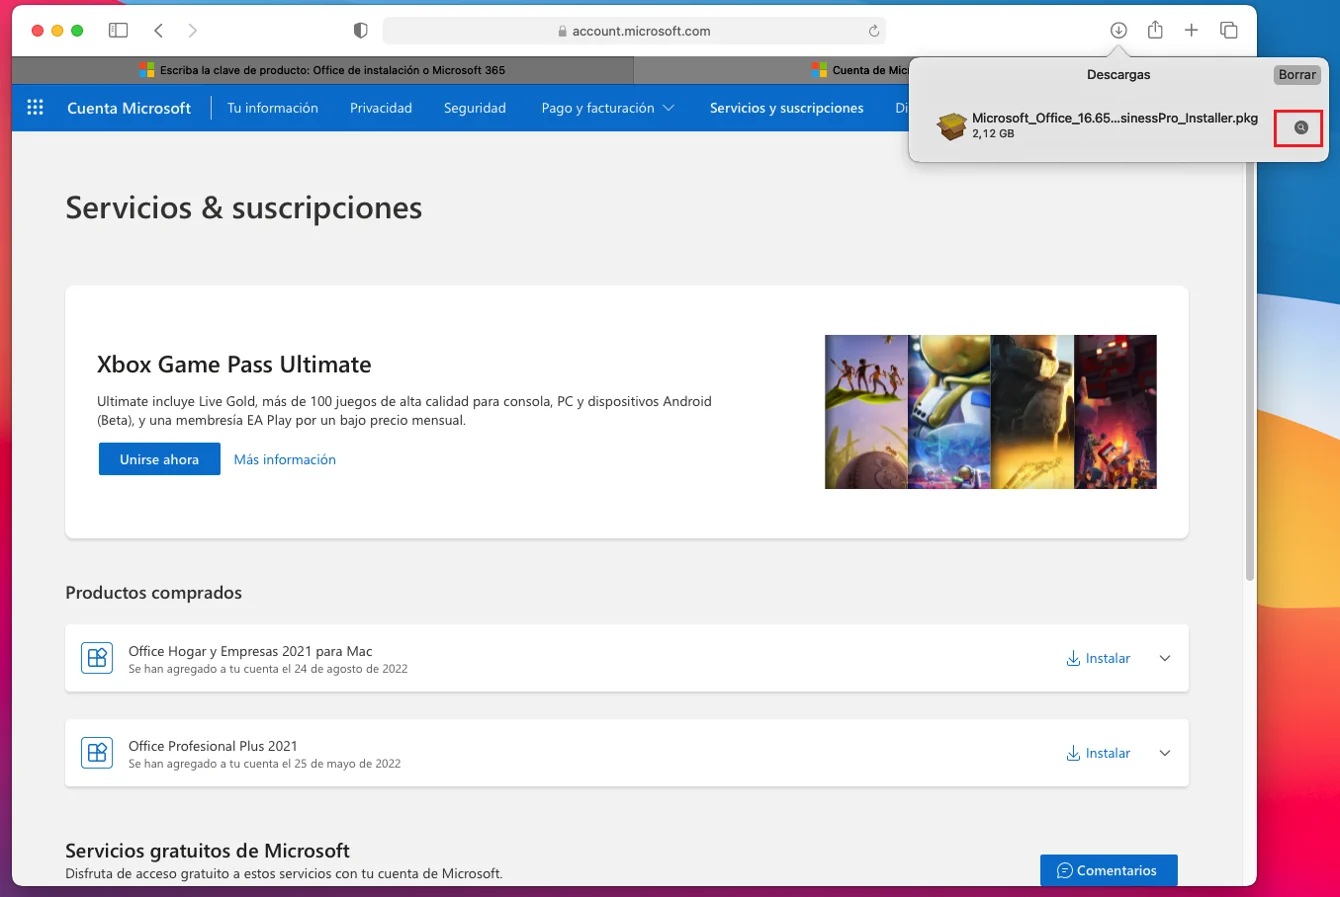
Task: Reload the page with the refresh icon
Action: (873, 31)
